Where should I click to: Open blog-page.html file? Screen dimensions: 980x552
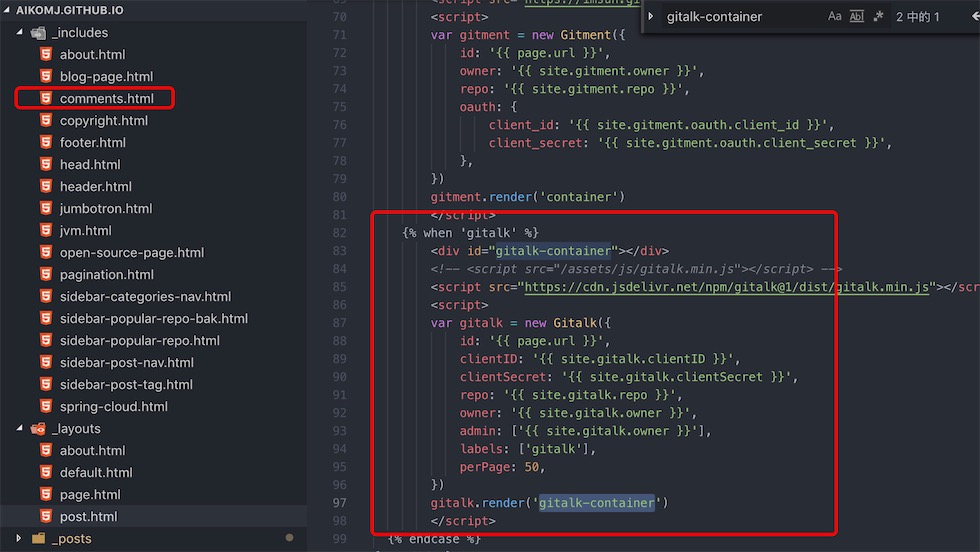(x=106, y=76)
